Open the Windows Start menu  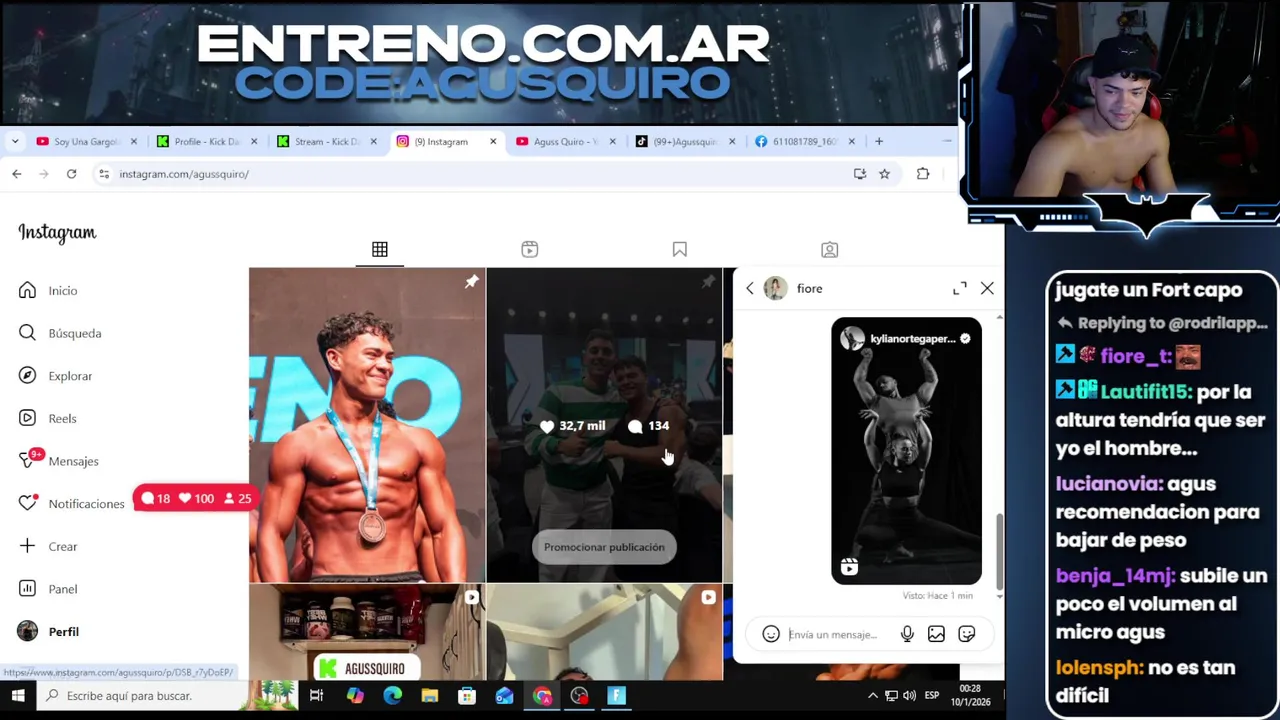[x=18, y=696]
